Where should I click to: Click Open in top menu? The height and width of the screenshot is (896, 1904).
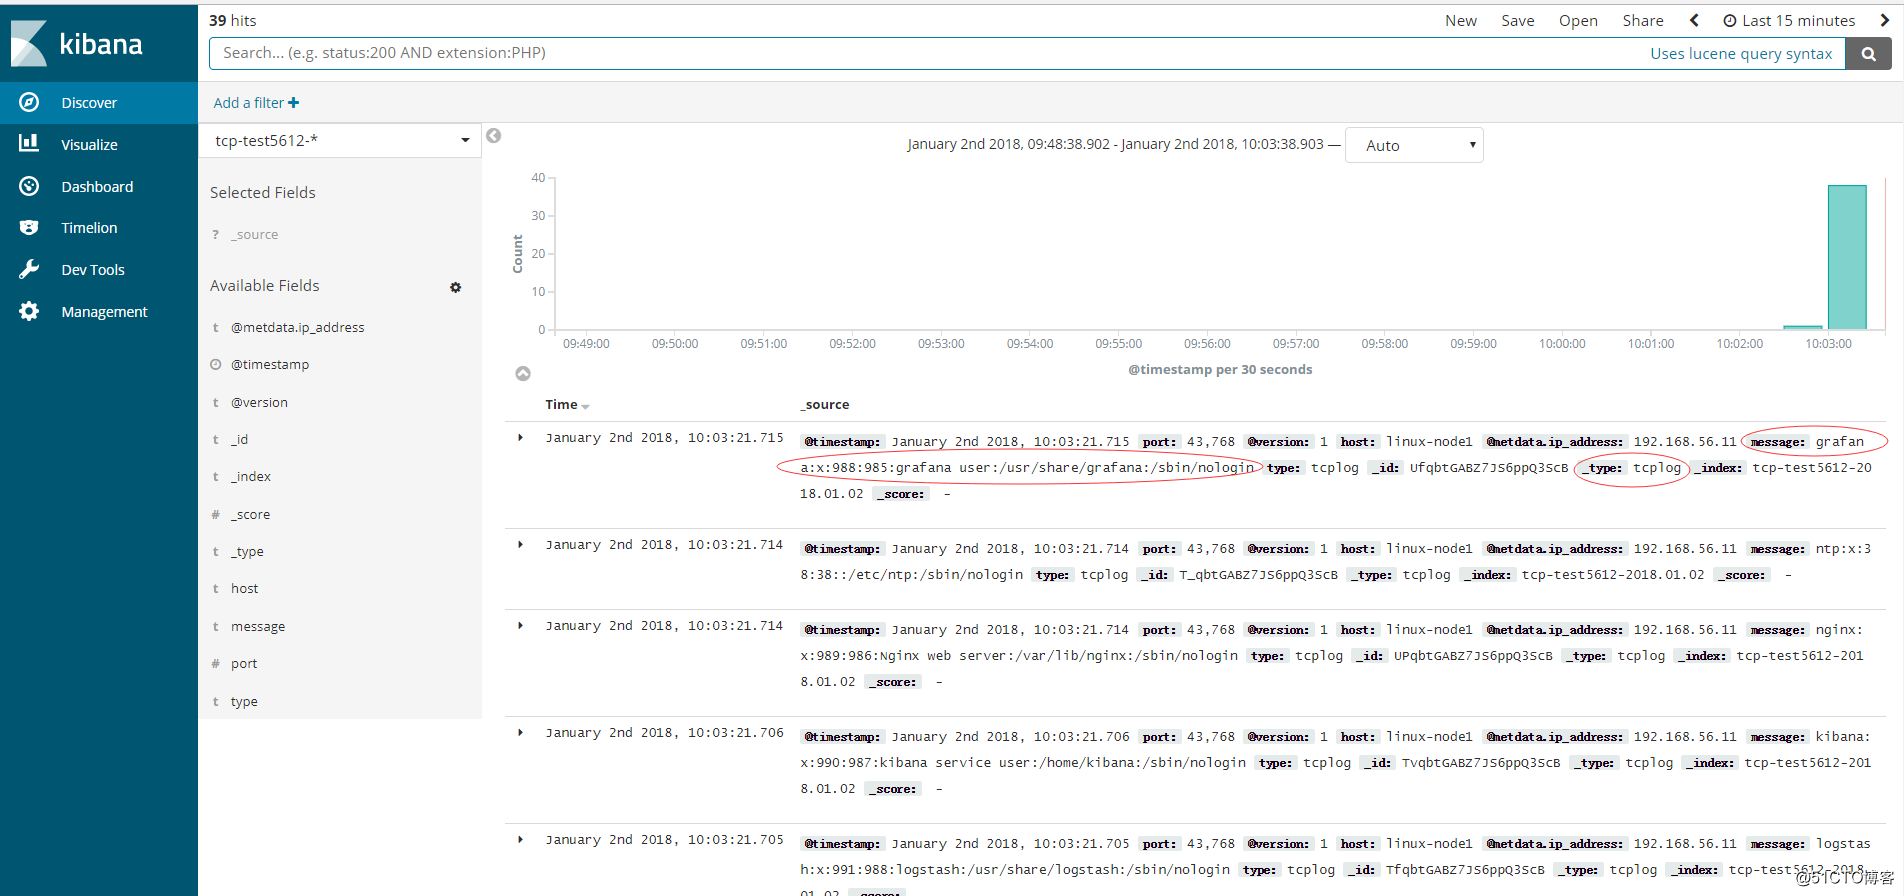pos(1578,20)
